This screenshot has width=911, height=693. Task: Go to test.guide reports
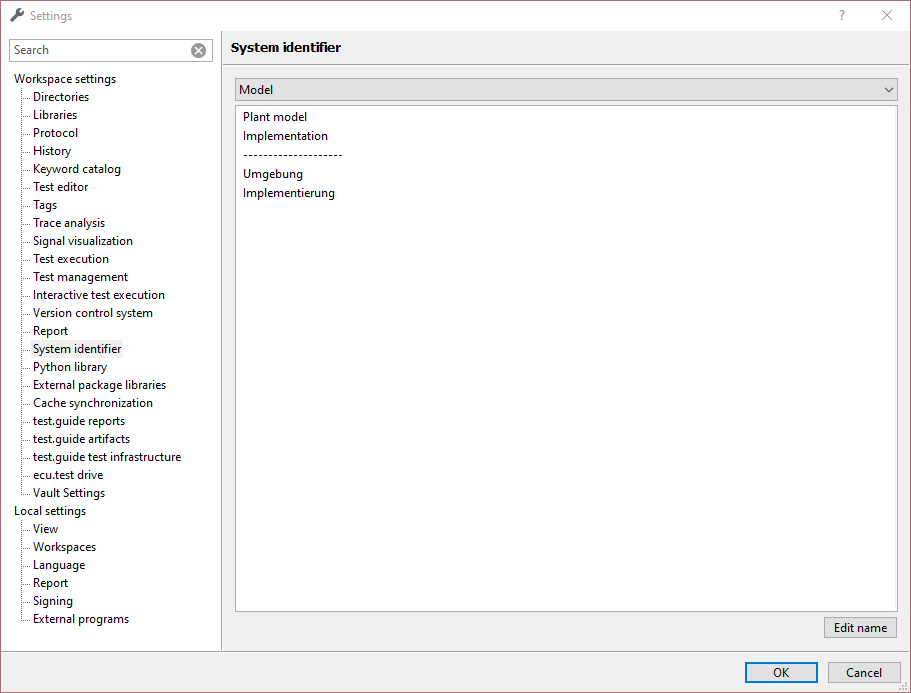tap(79, 421)
